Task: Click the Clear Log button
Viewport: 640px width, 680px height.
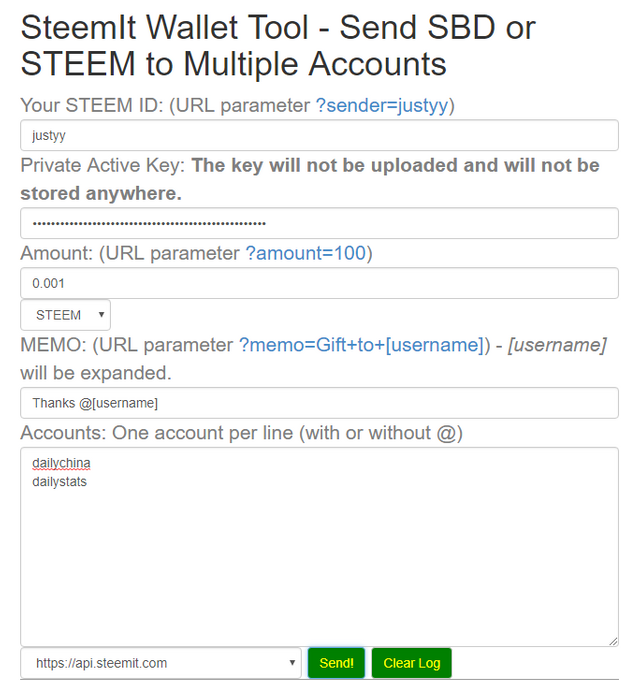Action: (412, 663)
